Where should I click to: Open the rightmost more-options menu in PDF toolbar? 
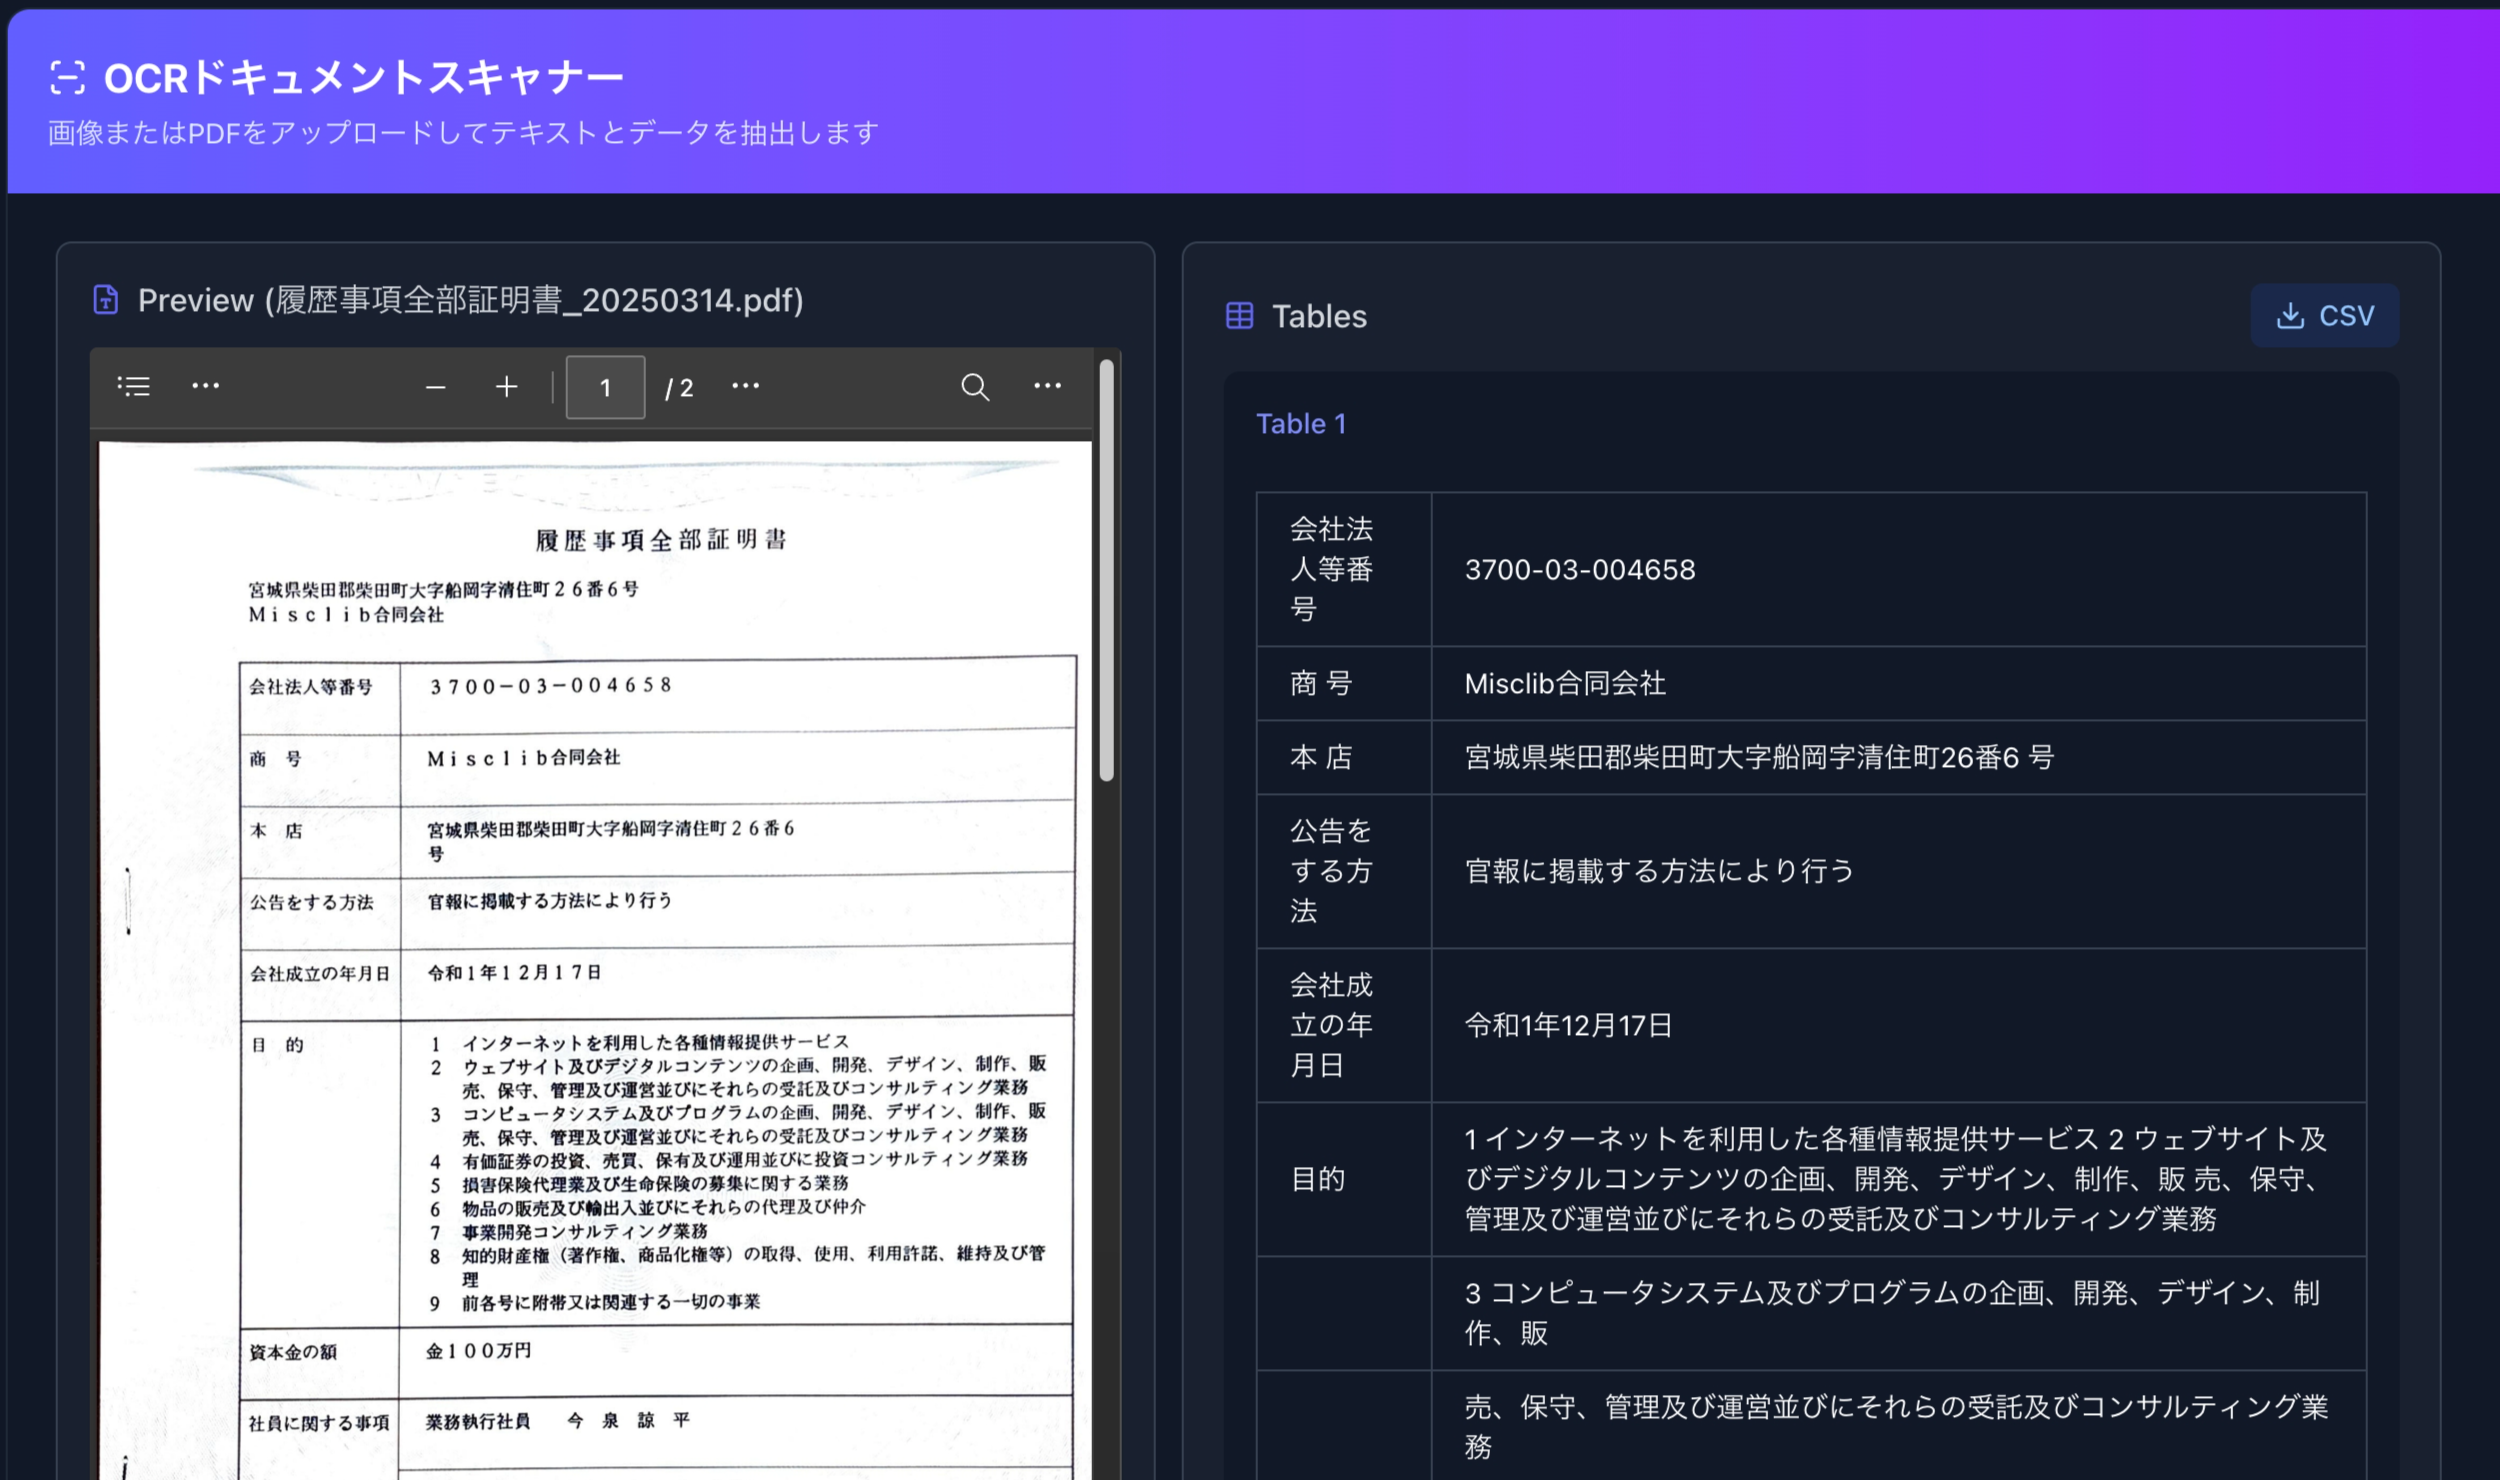click(1046, 387)
